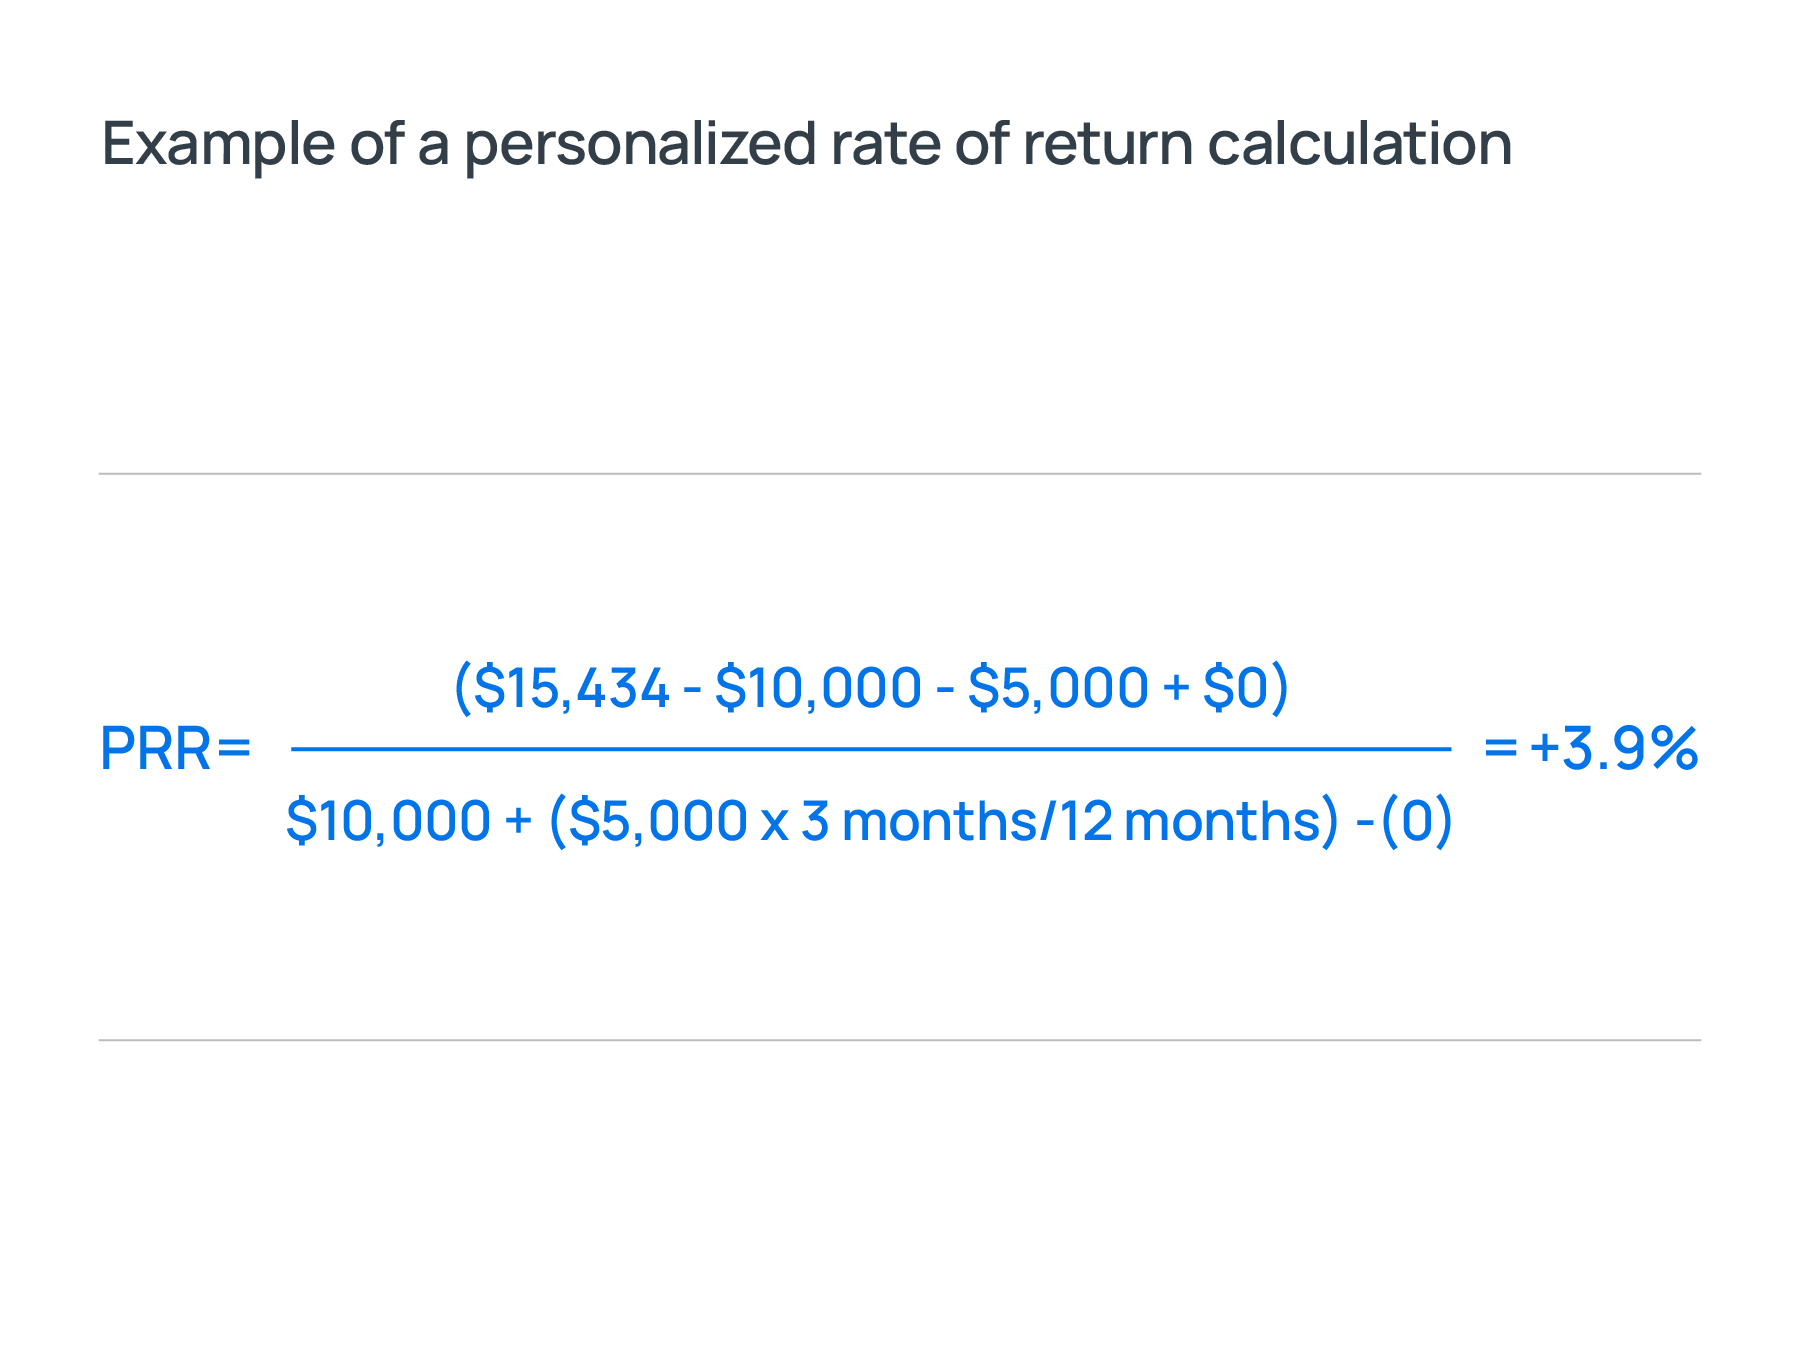The height and width of the screenshot is (1350, 1800).
Task: Click the "PRR=" label
Action: [175, 749]
